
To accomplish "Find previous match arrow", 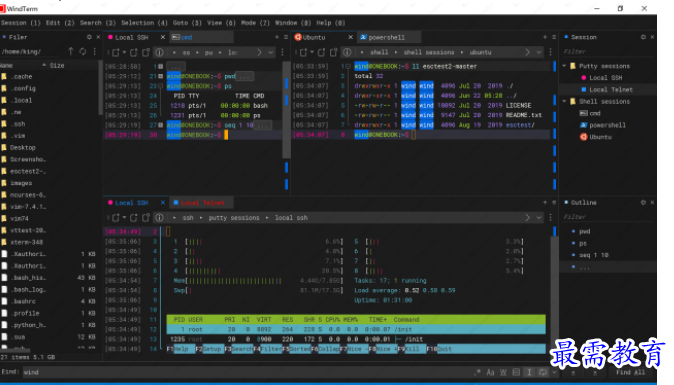I will click(573, 373).
